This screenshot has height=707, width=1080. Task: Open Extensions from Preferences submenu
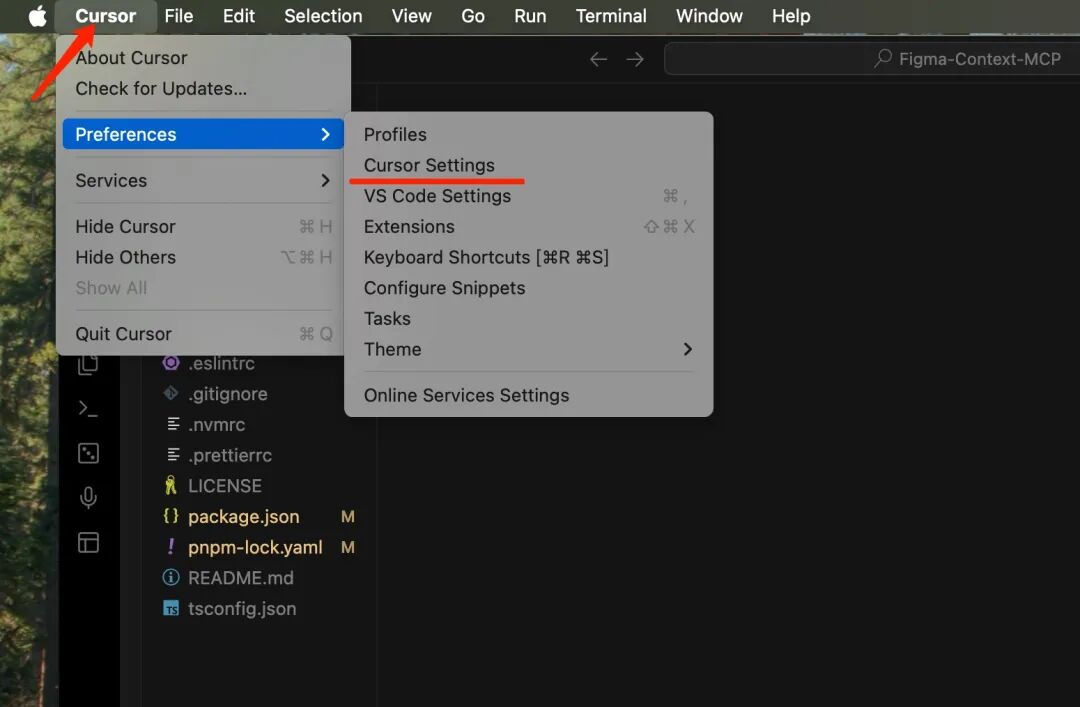click(x=528, y=227)
